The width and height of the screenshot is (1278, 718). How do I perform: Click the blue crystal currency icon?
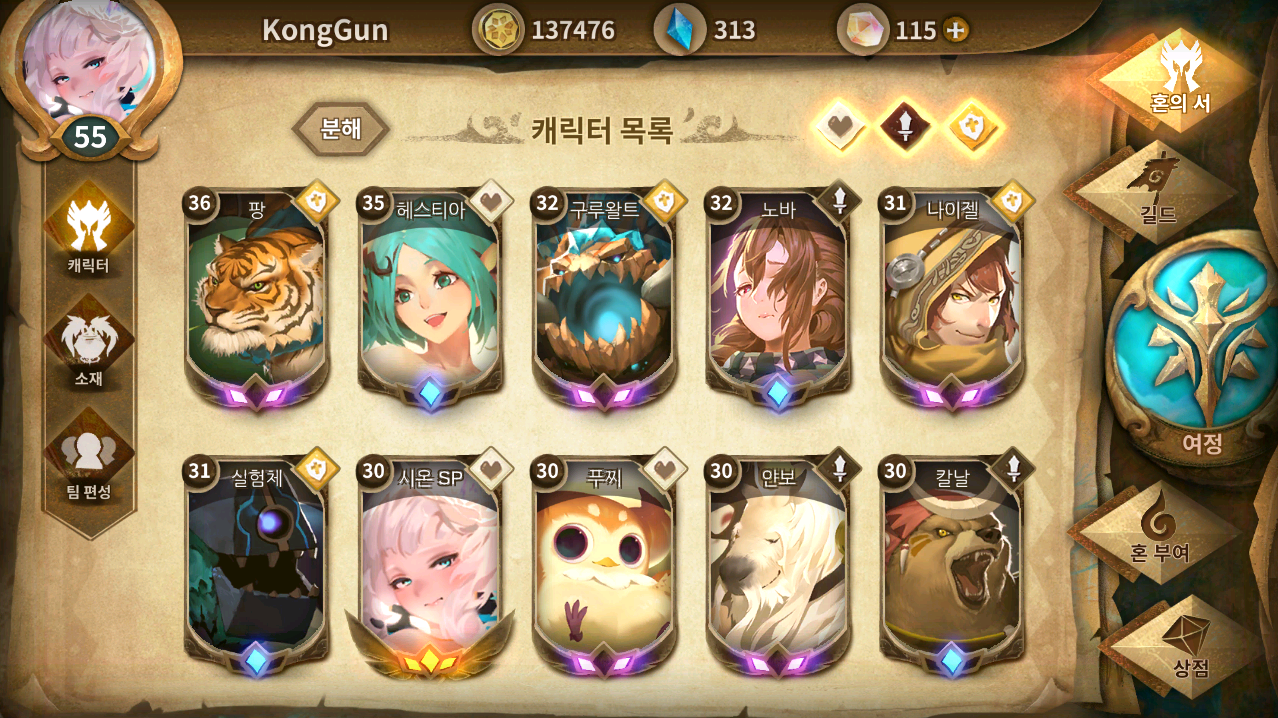680,29
